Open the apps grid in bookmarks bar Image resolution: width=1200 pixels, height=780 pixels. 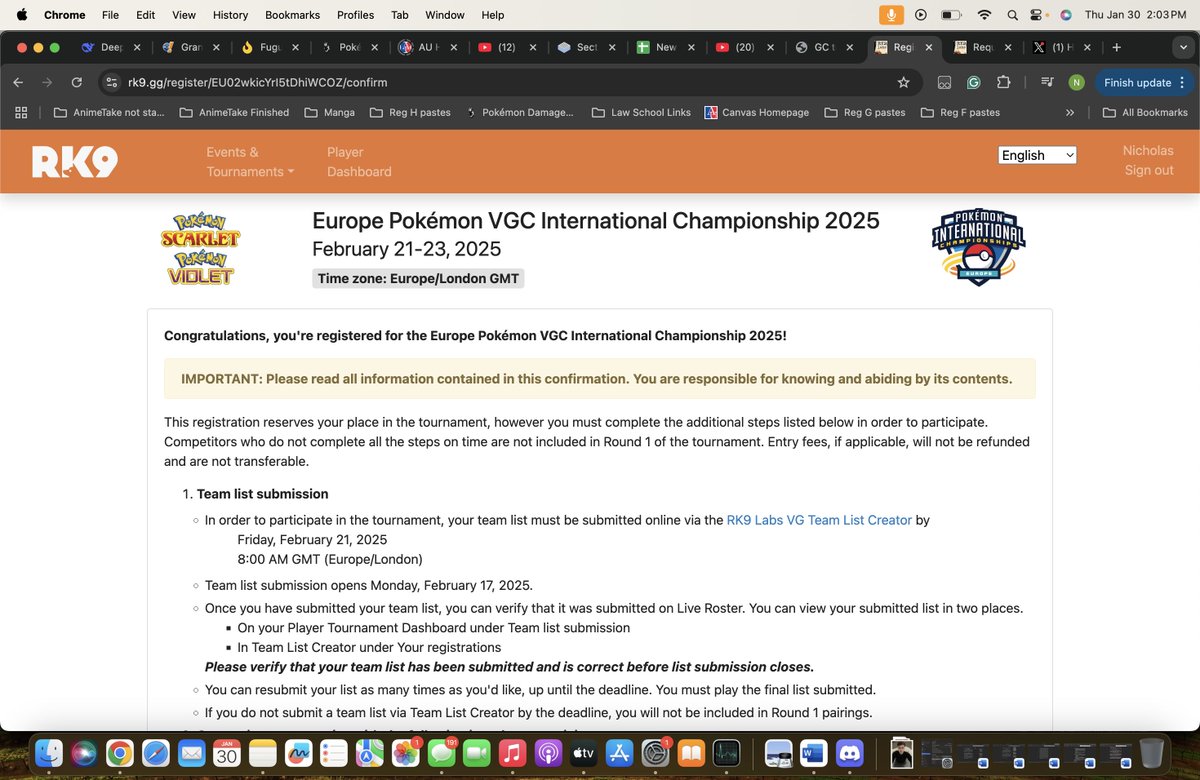[20, 113]
